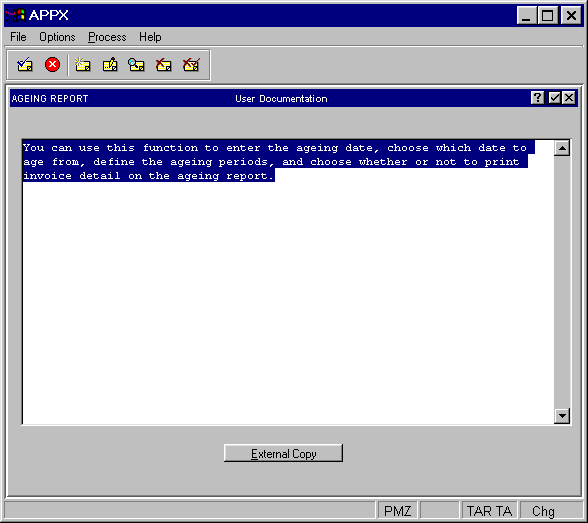Click the red cancel X toolbar icon
The image size is (588, 523).
(x=52, y=64)
